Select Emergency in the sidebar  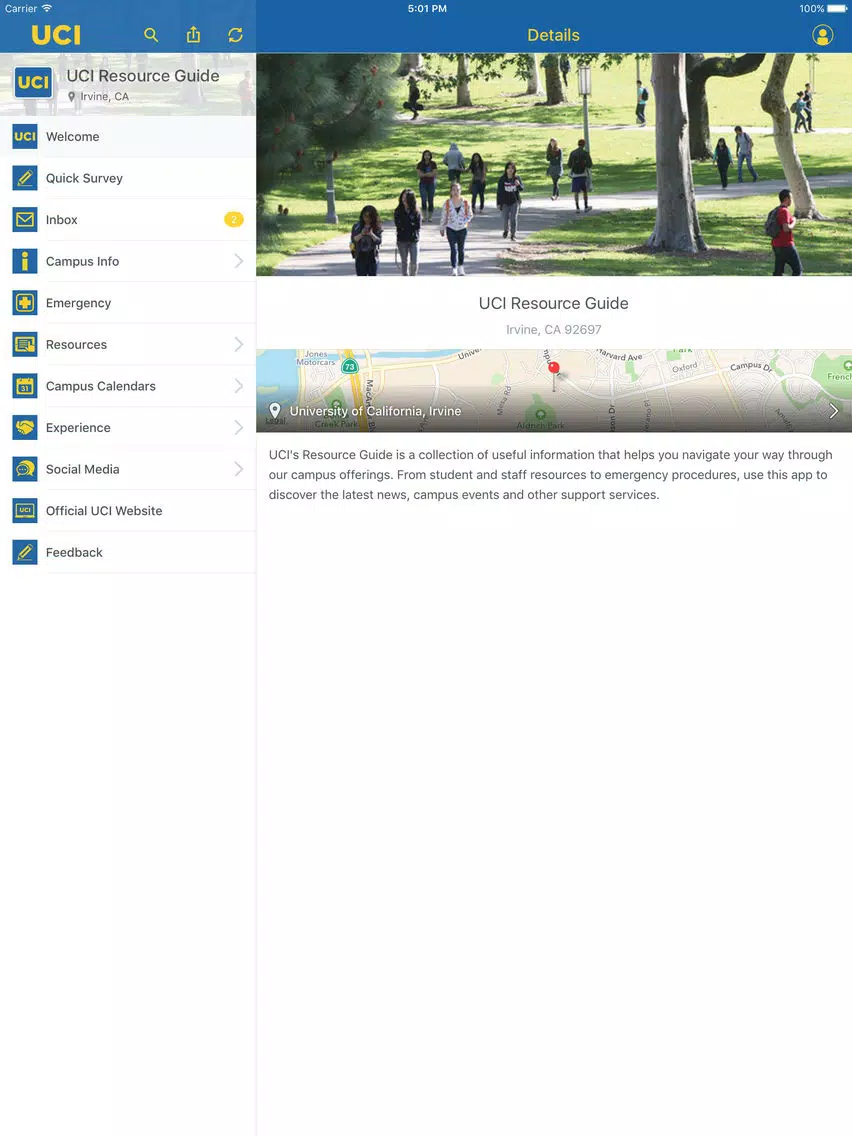(x=128, y=303)
